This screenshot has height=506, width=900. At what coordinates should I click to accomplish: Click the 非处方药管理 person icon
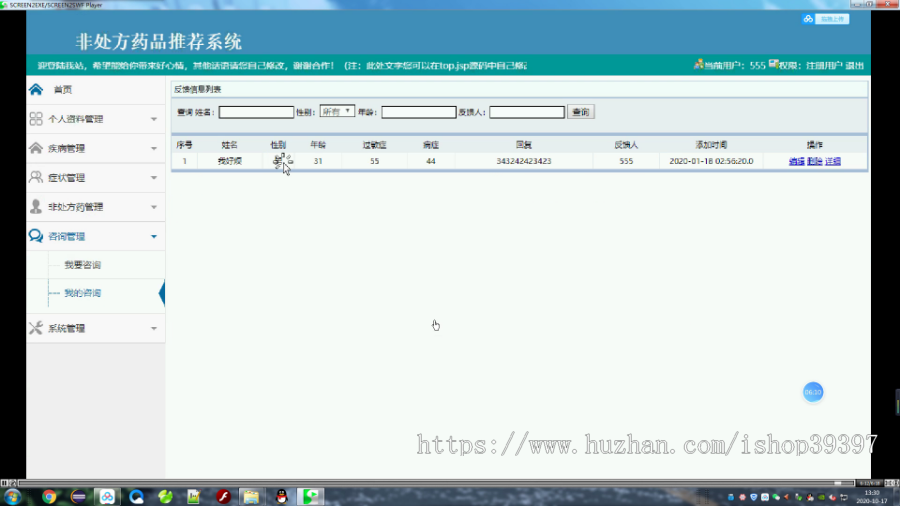click(x=36, y=207)
